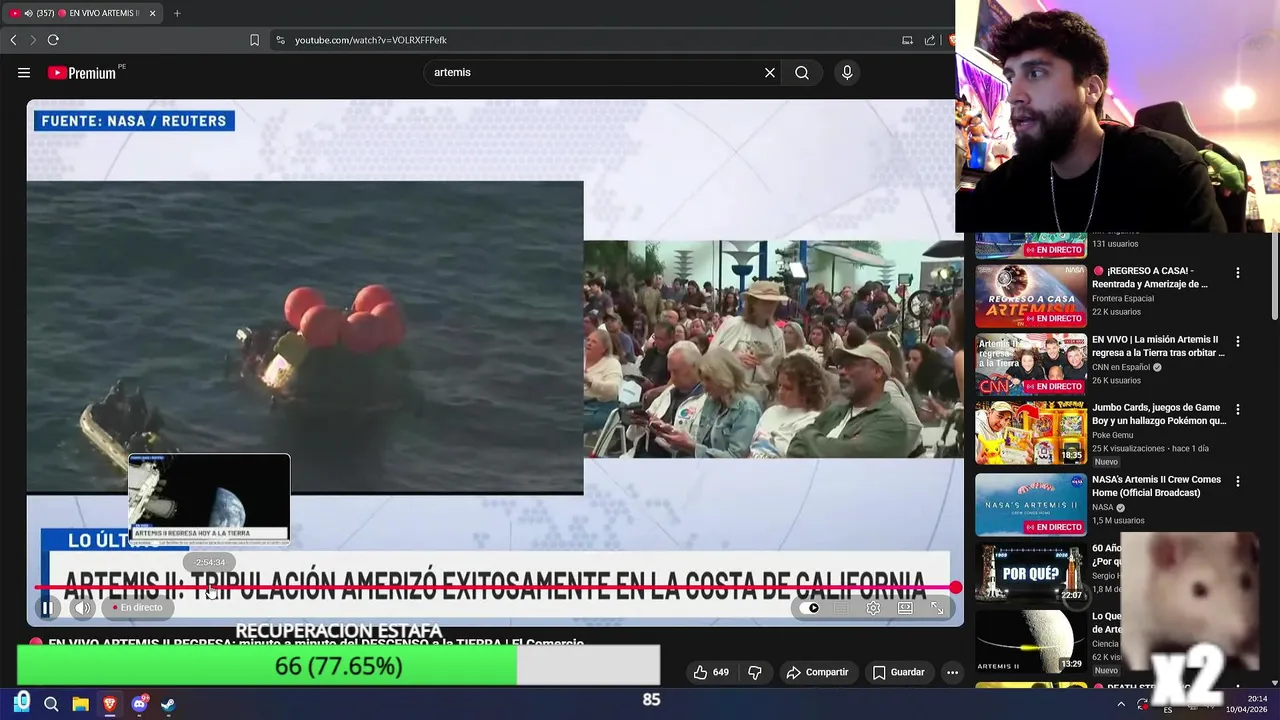The image size is (1280, 720).
Task: Open the Frontera Espacial video thumbnail
Action: point(1031,296)
